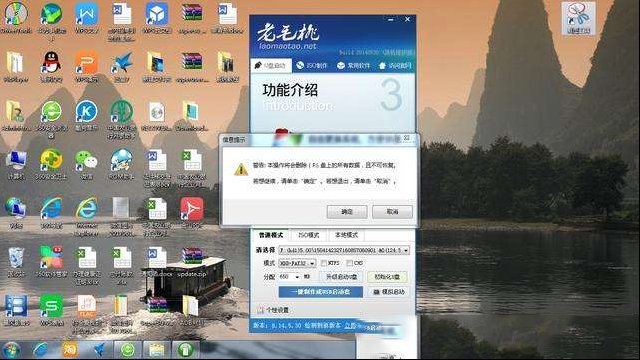
Task: Select the ISO模式 tab
Action: pyautogui.click(x=309, y=235)
